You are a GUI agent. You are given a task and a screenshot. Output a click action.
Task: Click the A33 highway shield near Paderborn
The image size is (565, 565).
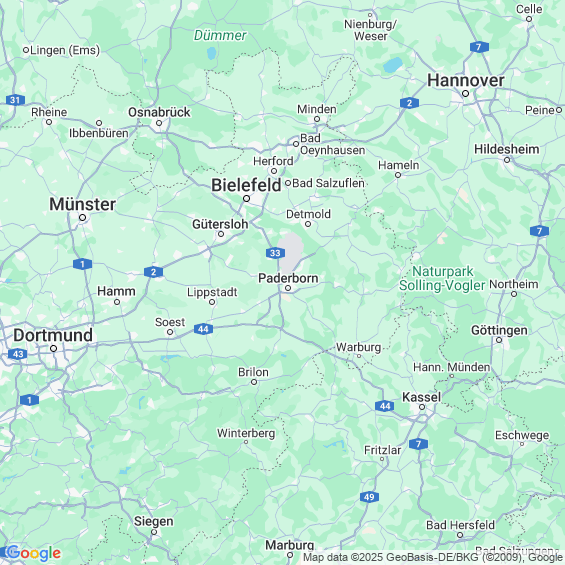click(275, 253)
